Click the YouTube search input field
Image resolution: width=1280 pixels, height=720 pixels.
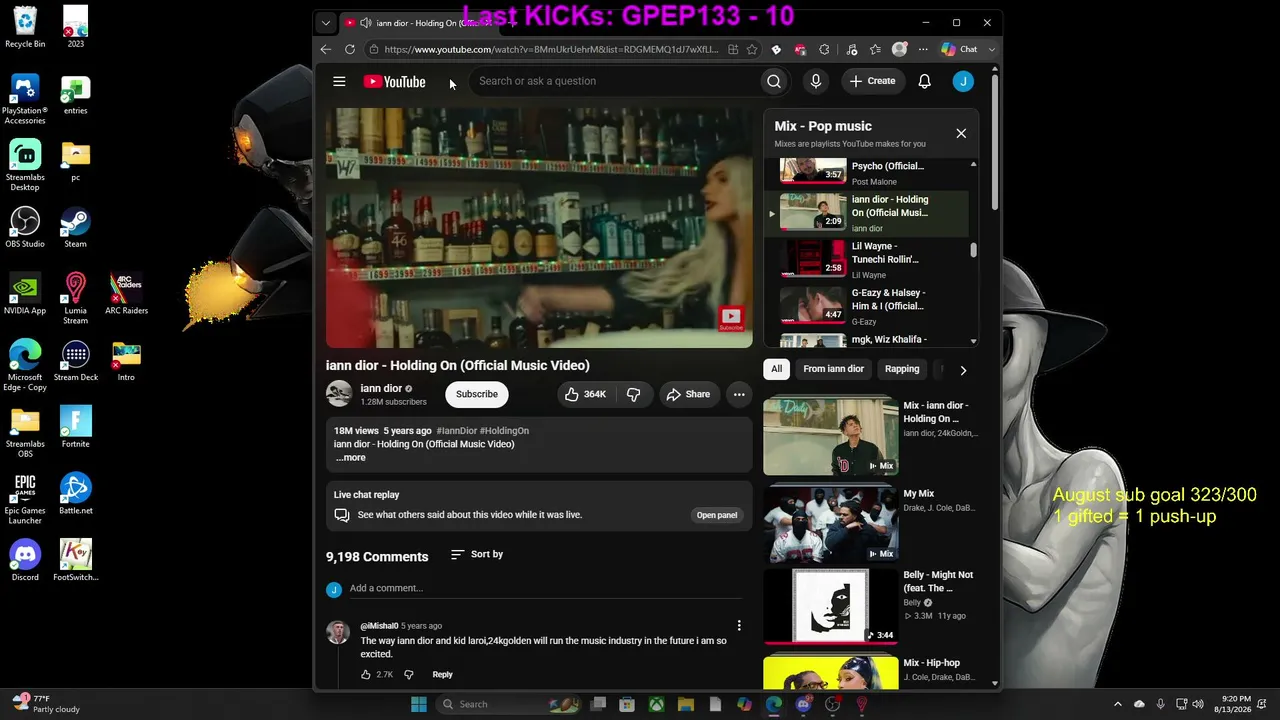tap(616, 81)
